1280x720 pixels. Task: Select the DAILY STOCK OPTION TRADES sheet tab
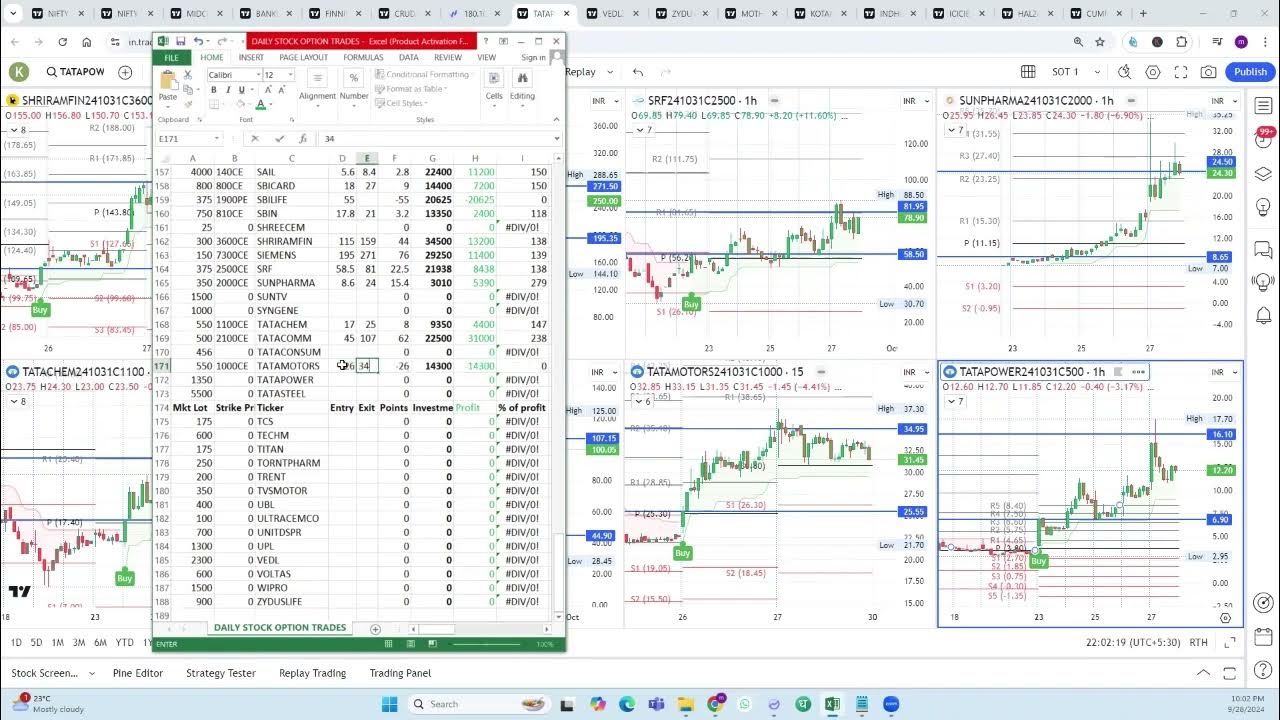click(x=280, y=628)
